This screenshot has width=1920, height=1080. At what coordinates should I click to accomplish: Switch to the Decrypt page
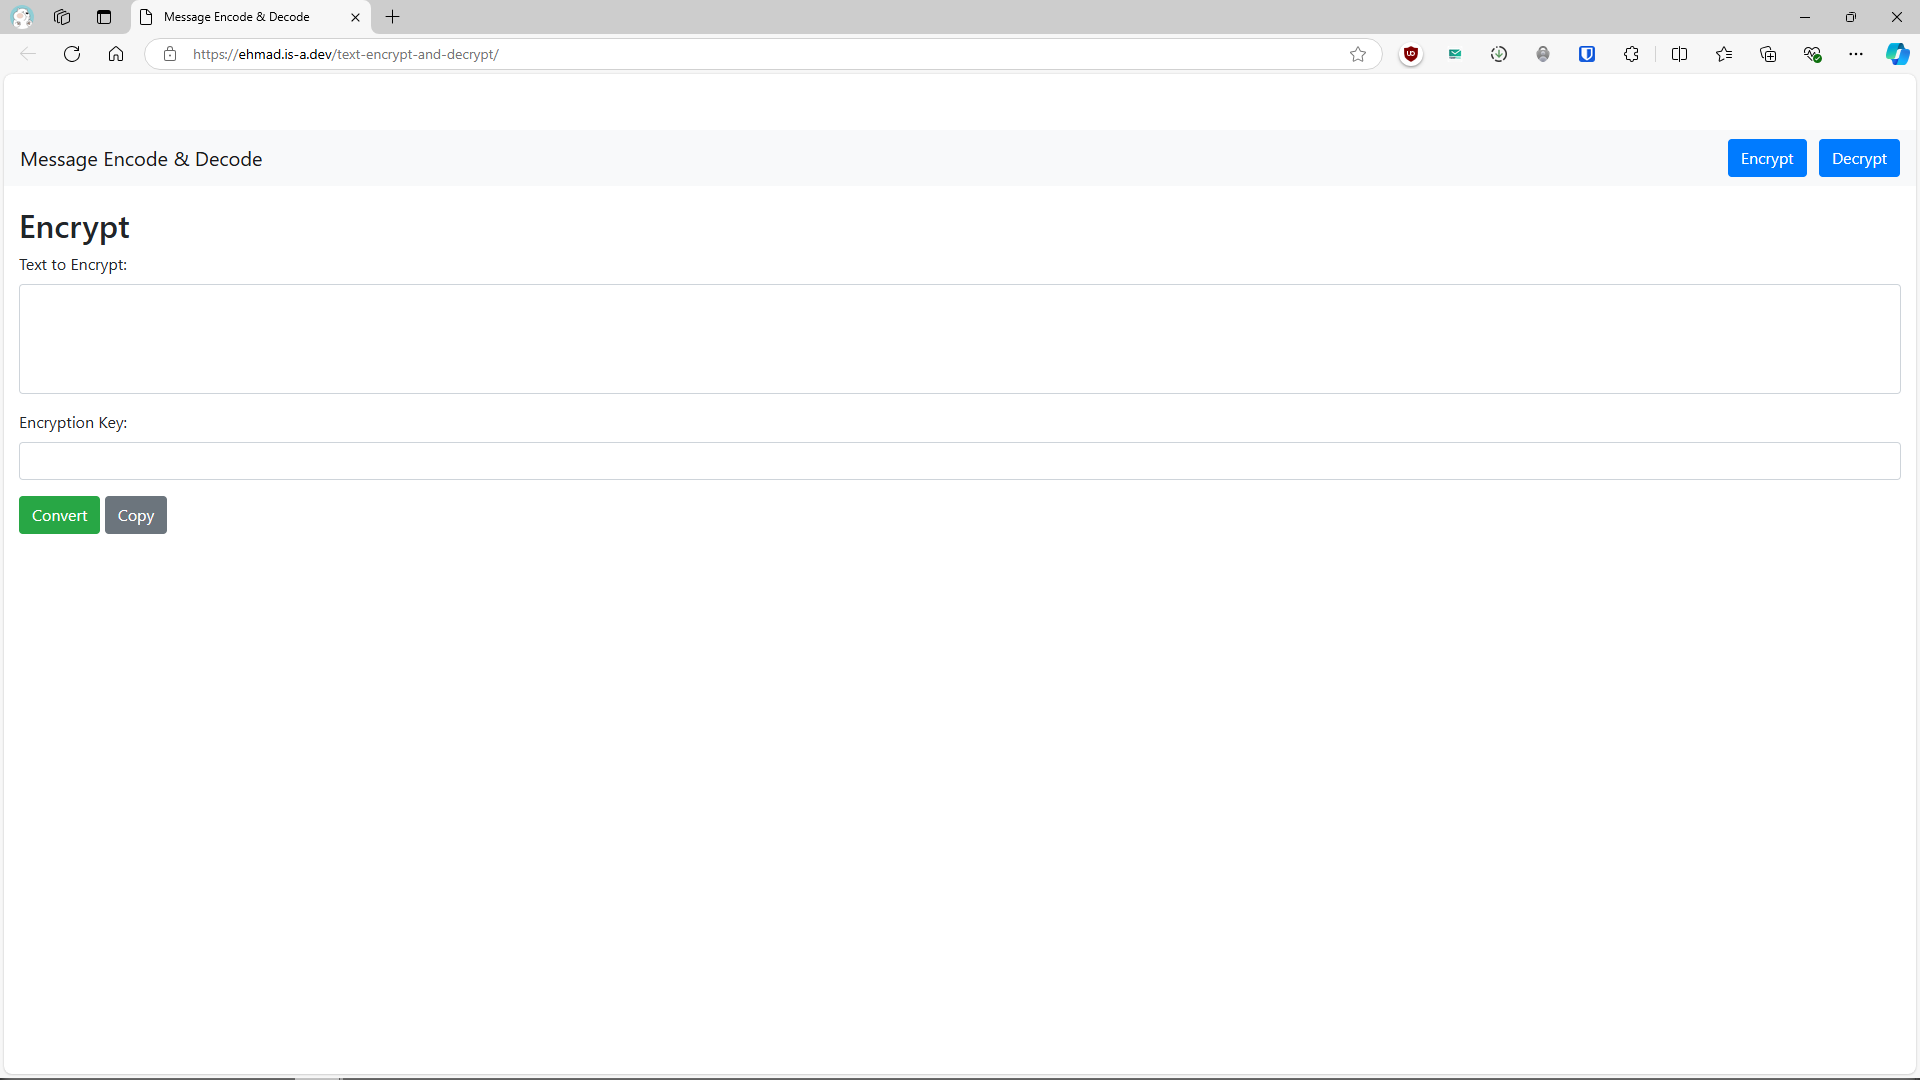tap(1858, 158)
